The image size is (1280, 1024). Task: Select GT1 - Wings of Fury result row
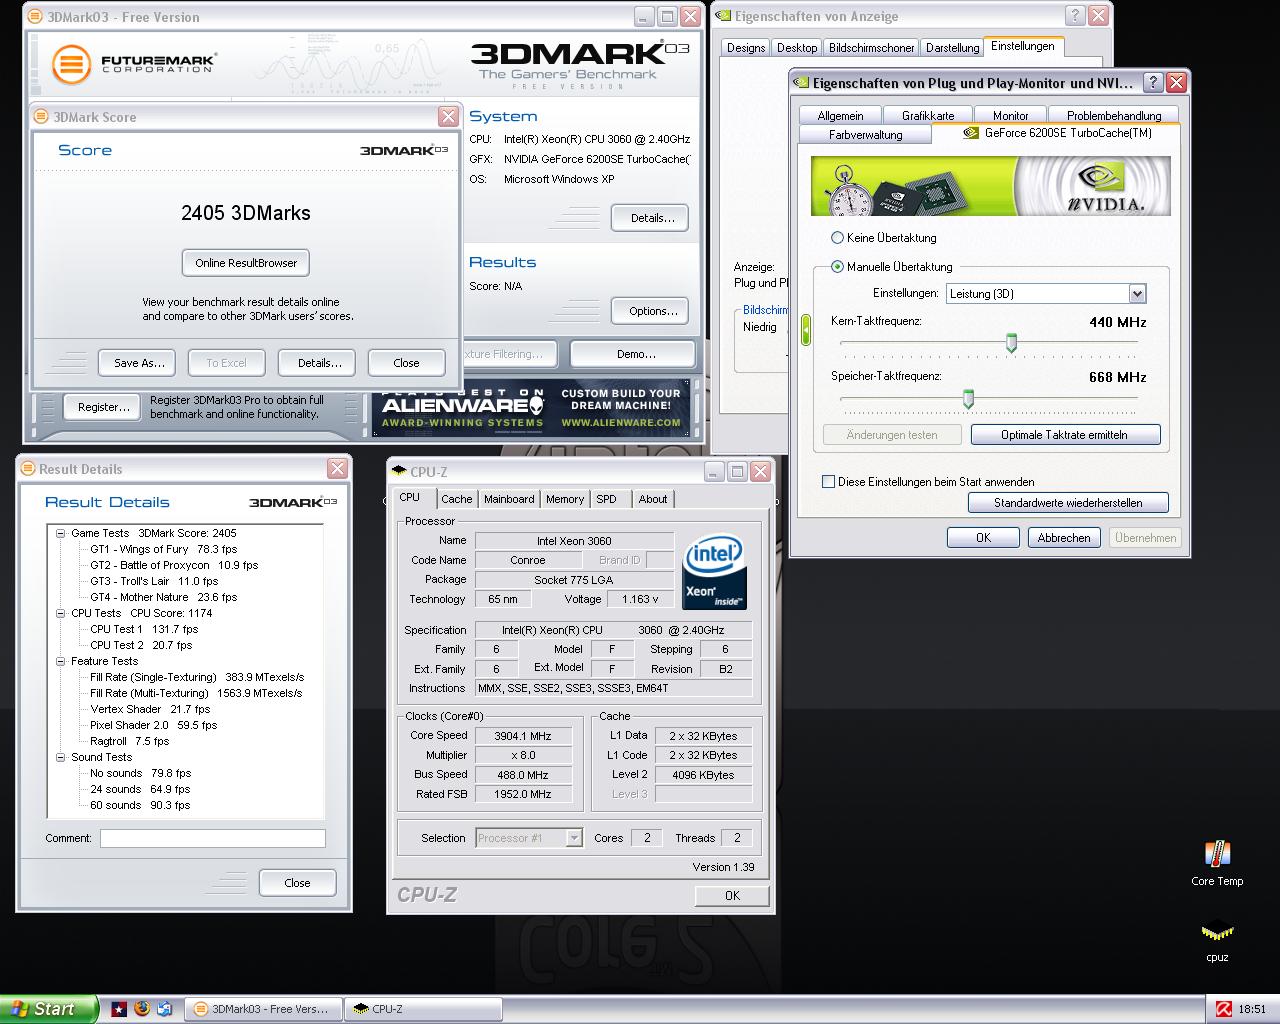pos(164,549)
